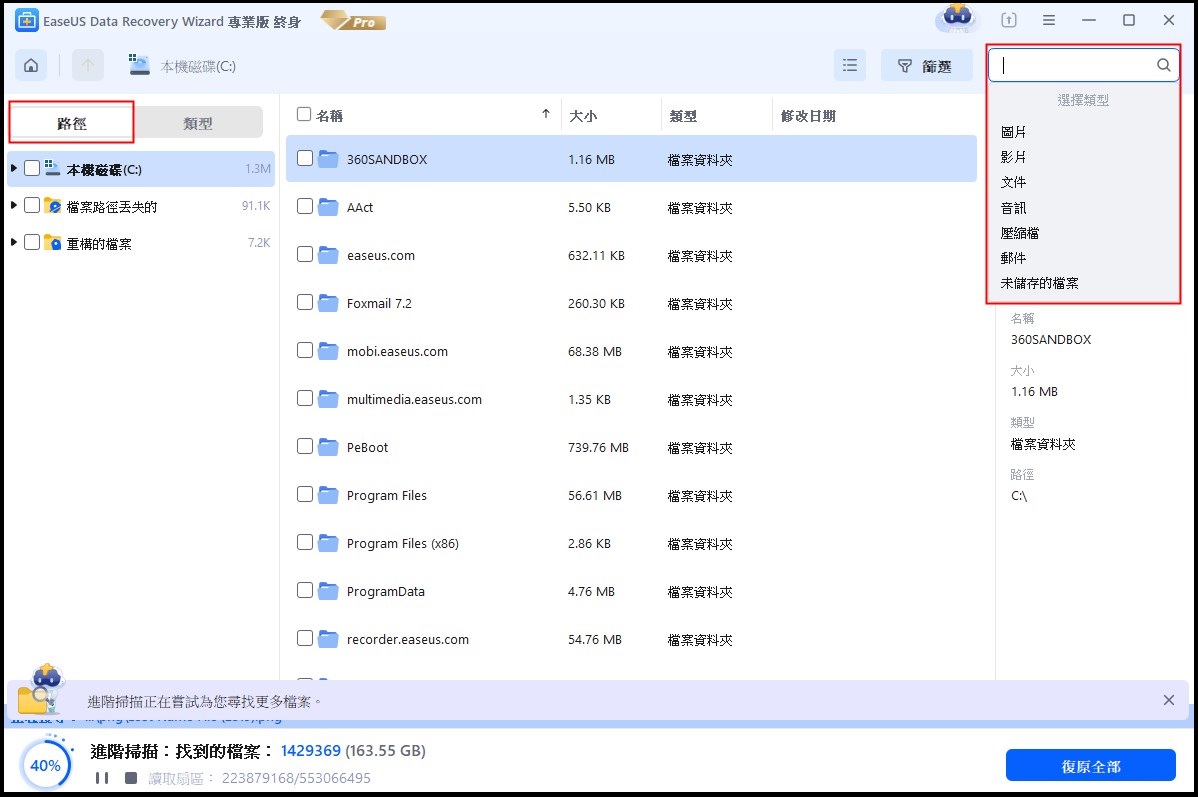Screen dimensions: 1198x797
Task: Check the Program Files row checkbox
Action: [x=305, y=494]
